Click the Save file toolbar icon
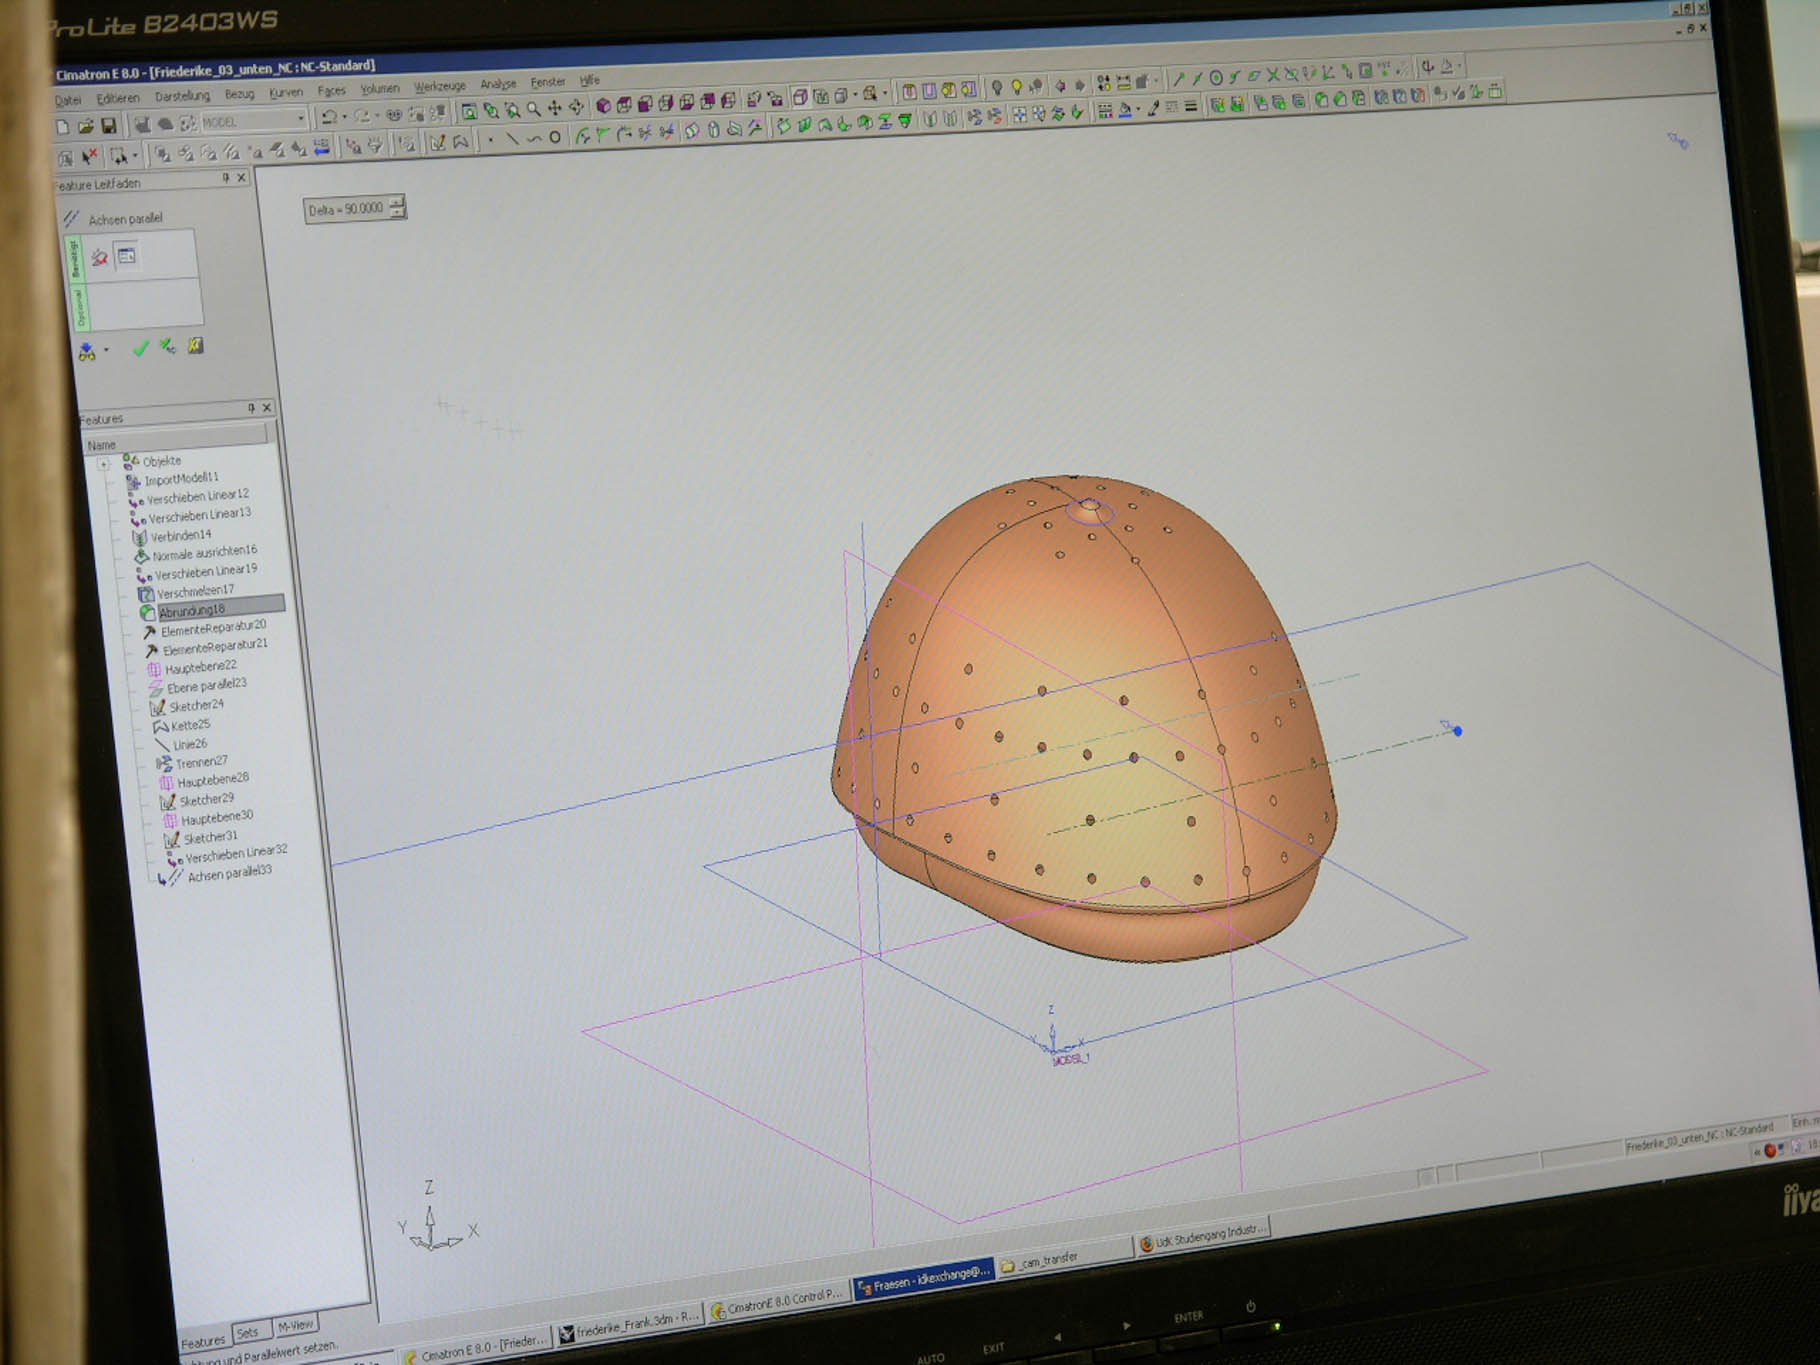Image resolution: width=1820 pixels, height=1365 pixels. tap(109, 125)
